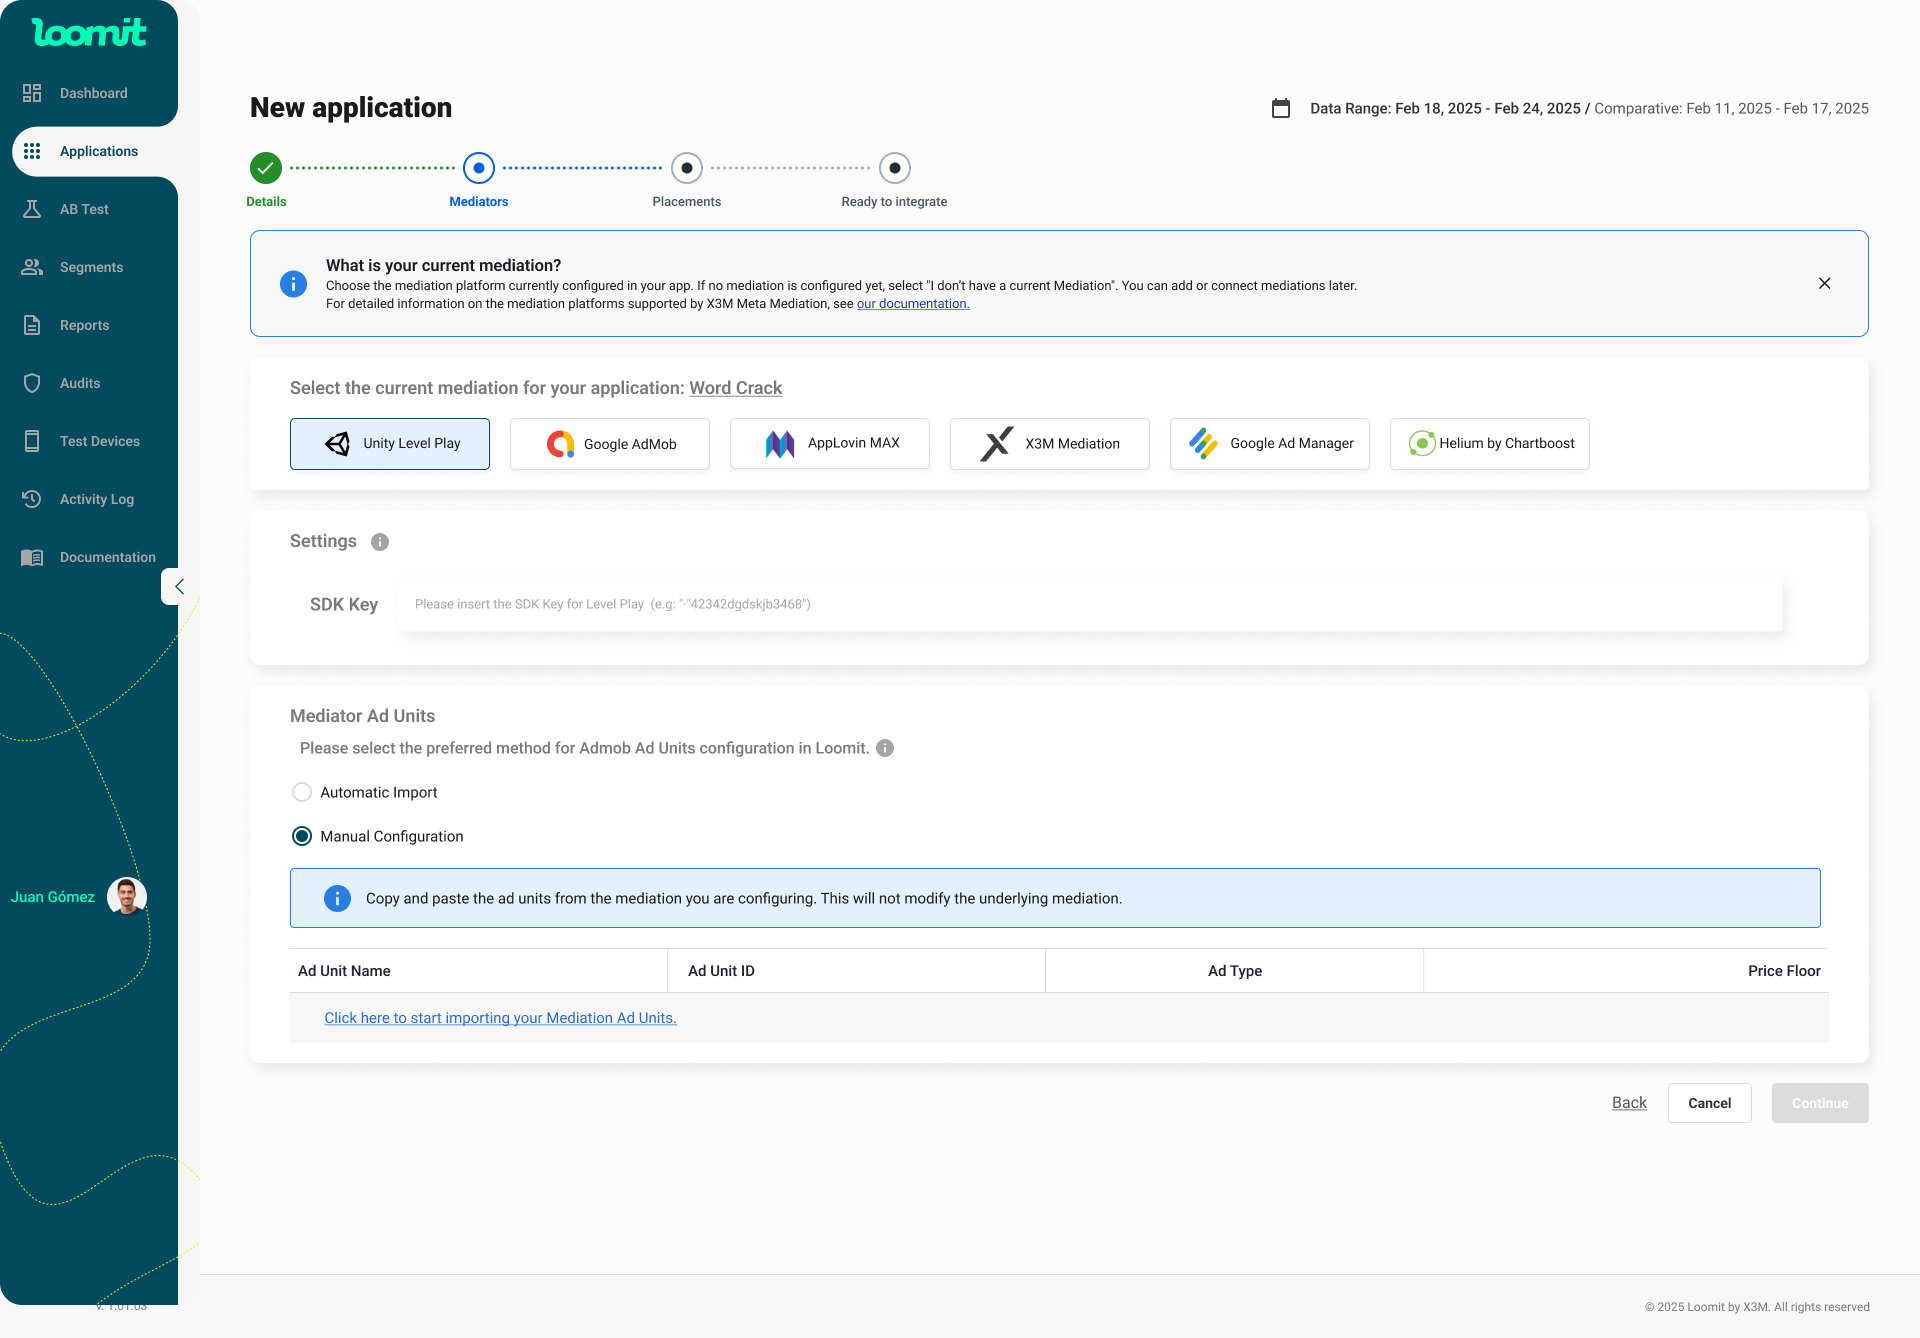
Task: Select Unity Level Play mediation
Action: [390, 444]
